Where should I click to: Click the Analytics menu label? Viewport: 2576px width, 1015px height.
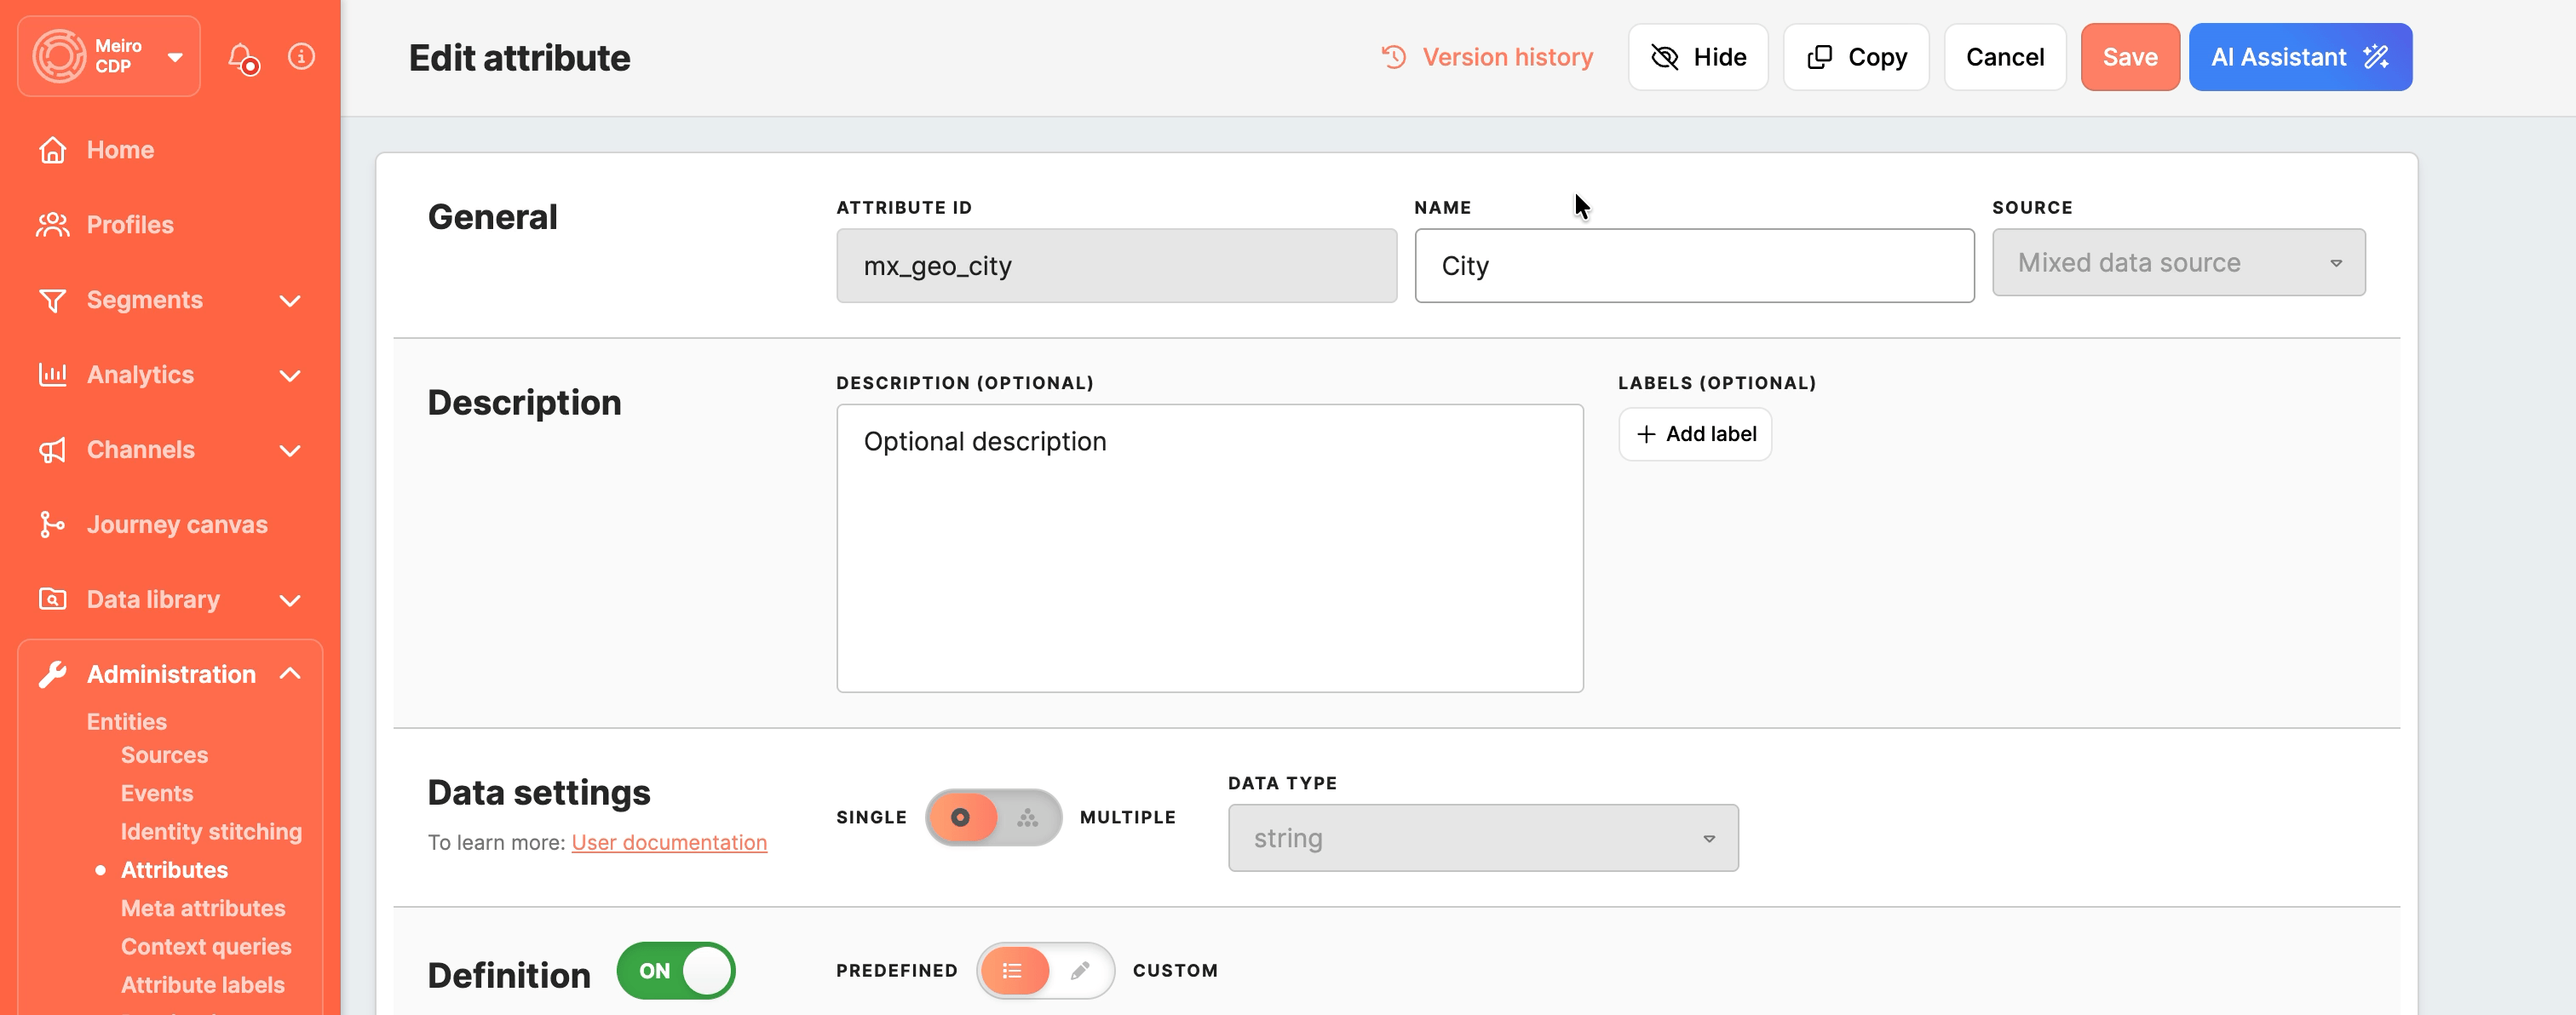140,375
